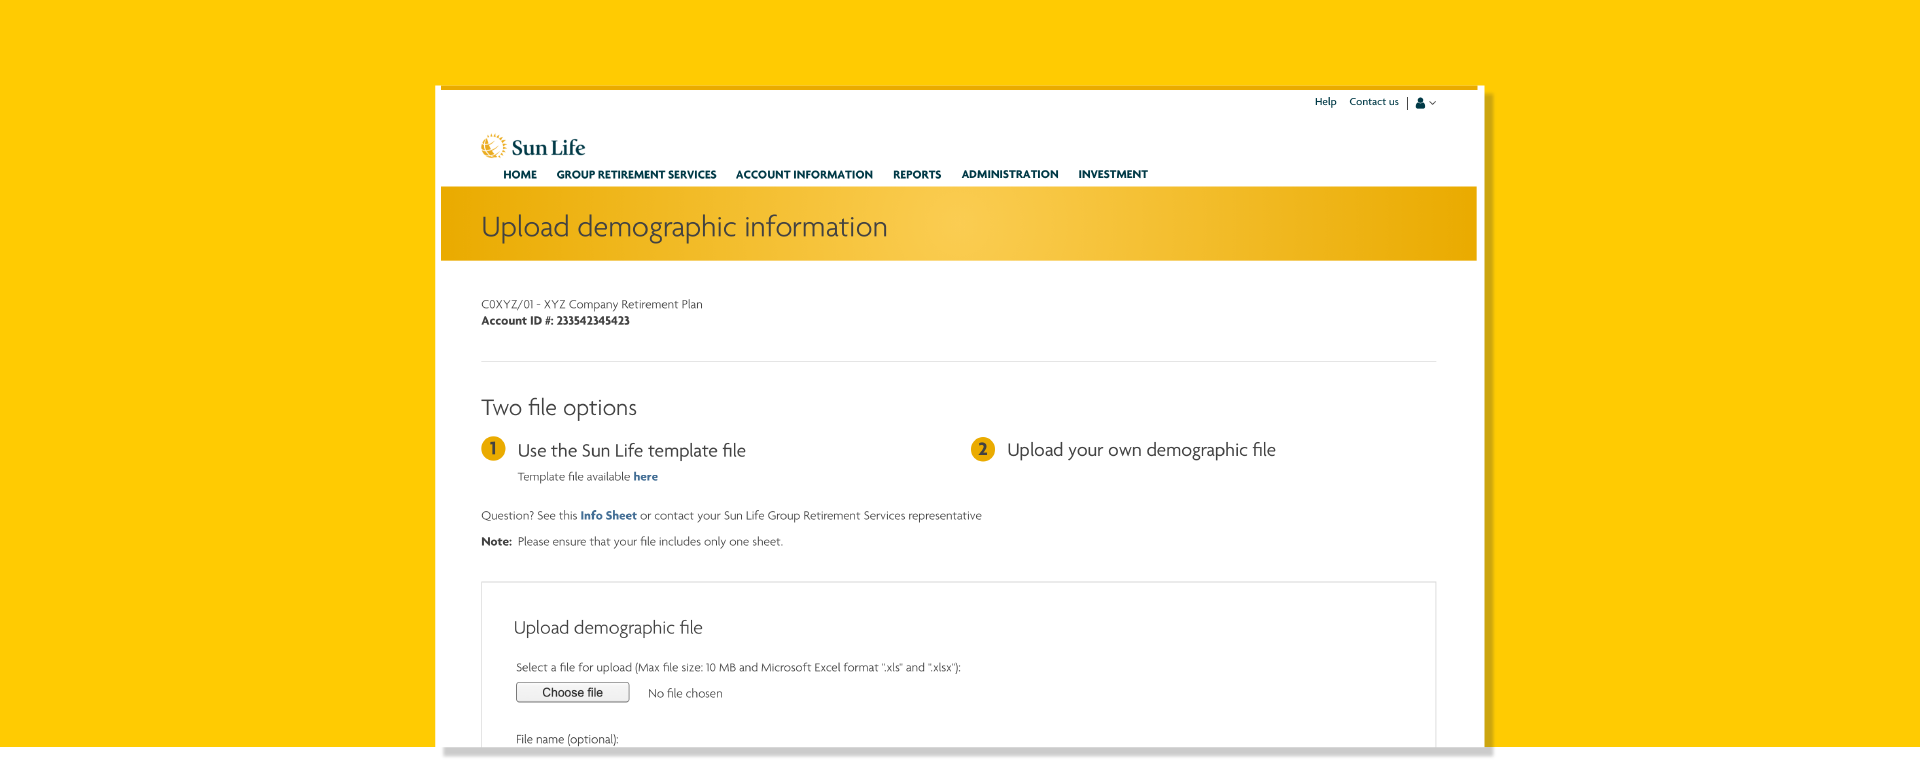Click 'Use the Sun Life template file' text
Image resolution: width=1920 pixels, height=761 pixels.
coord(631,451)
